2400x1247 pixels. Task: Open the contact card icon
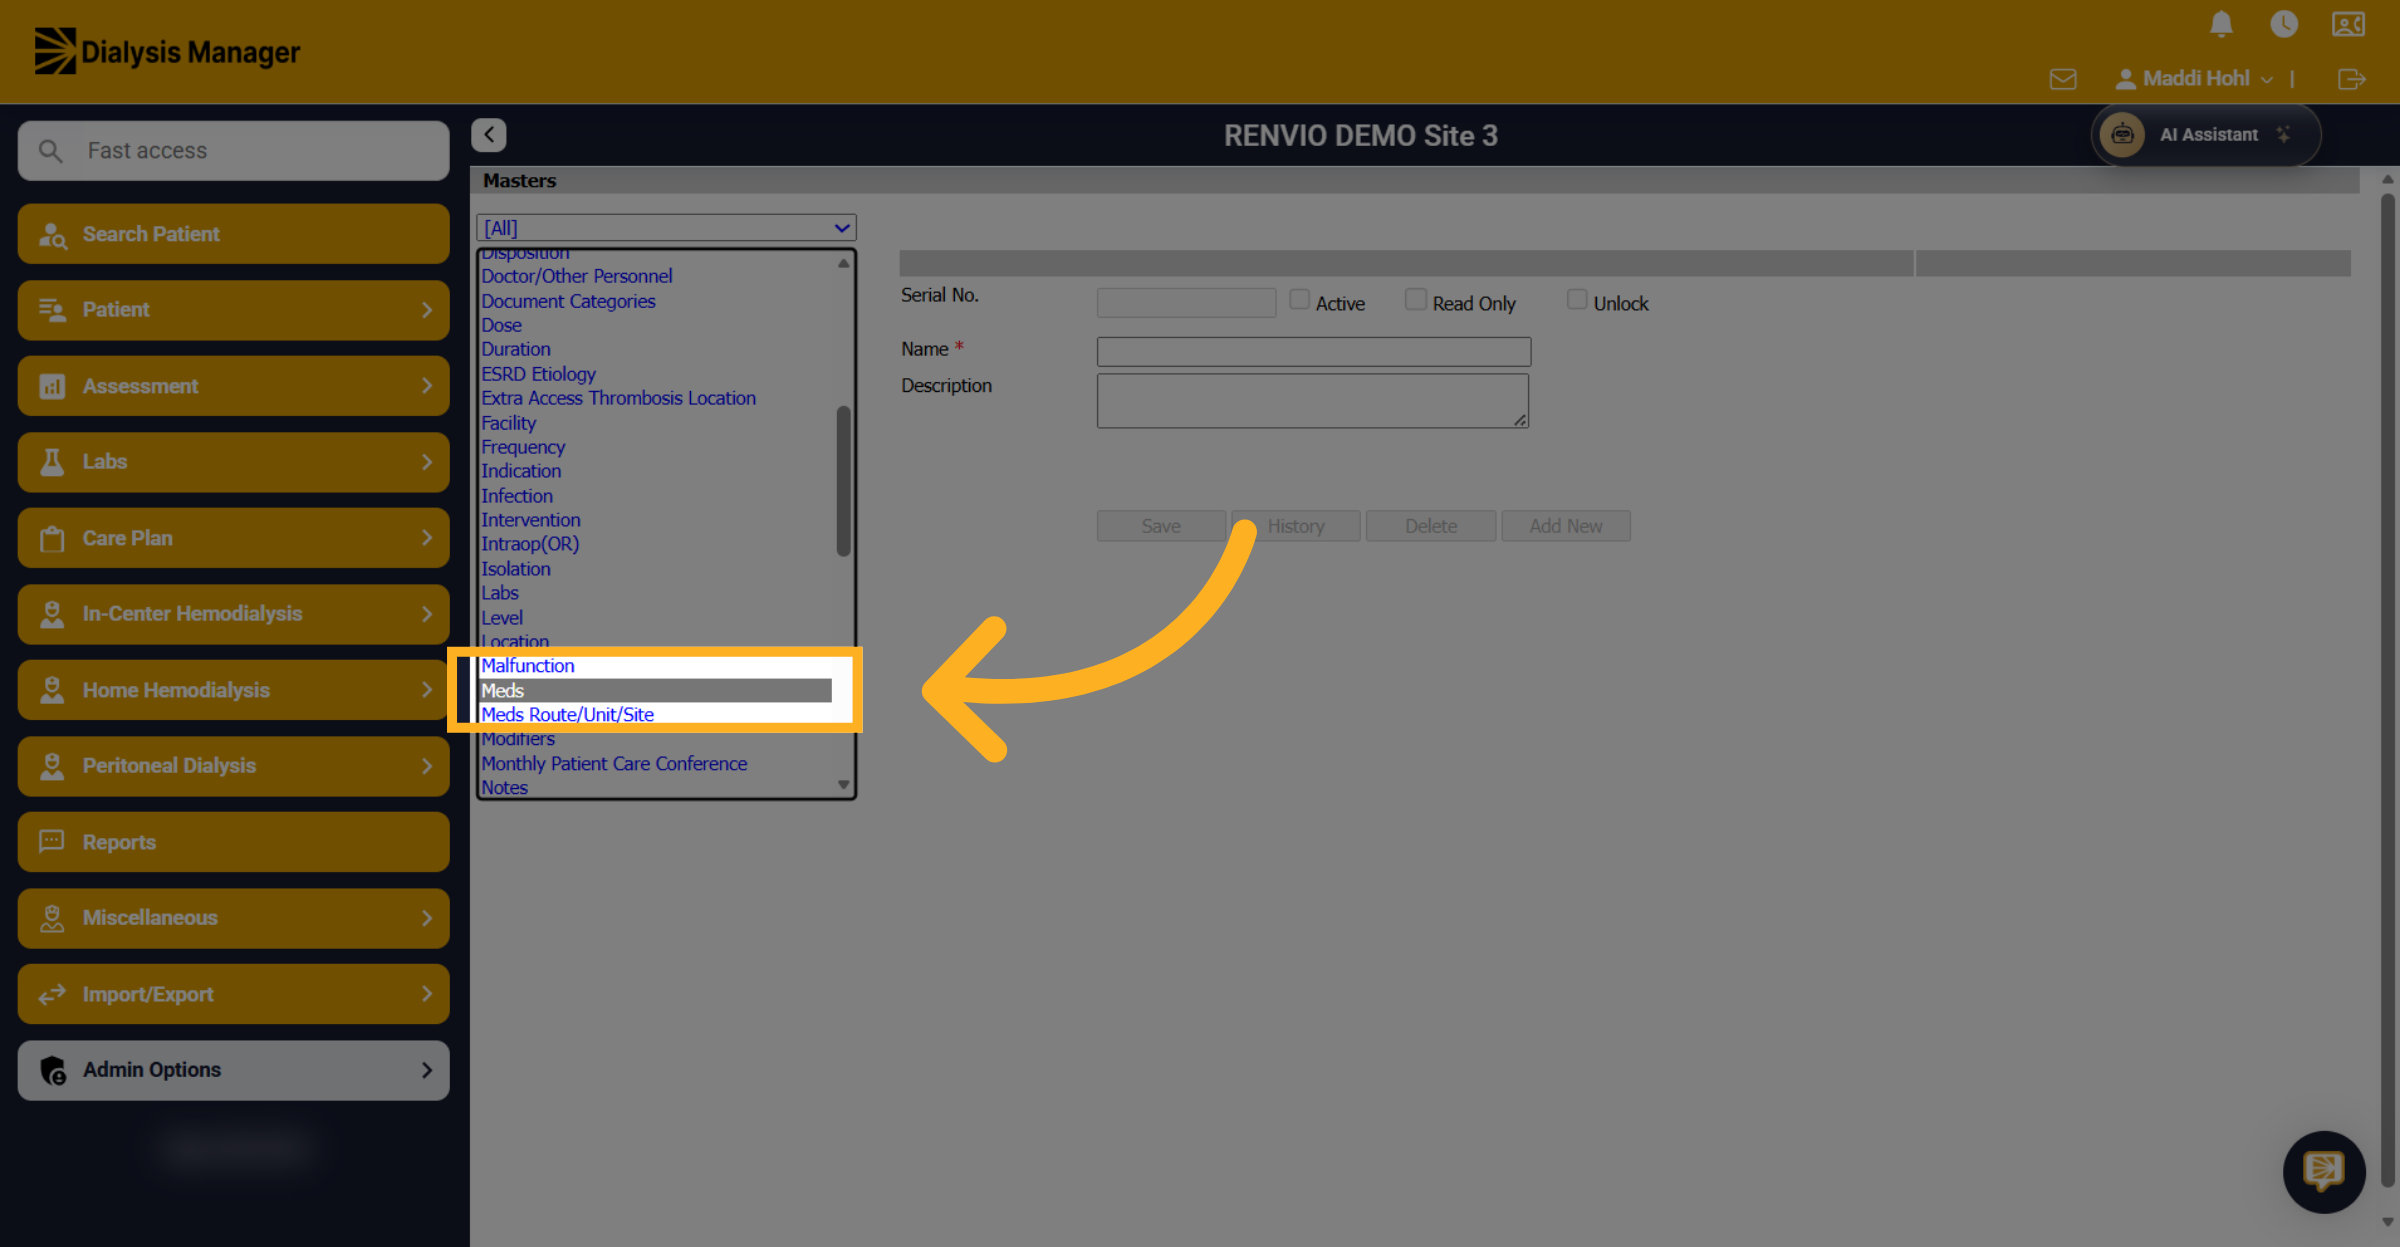pyautogui.click(x=2348, y=24)
